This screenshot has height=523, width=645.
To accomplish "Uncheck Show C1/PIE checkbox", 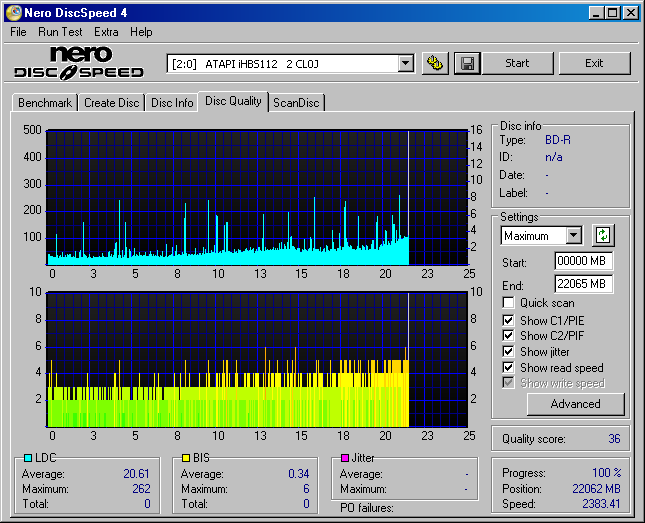I will tap(508, 320).
